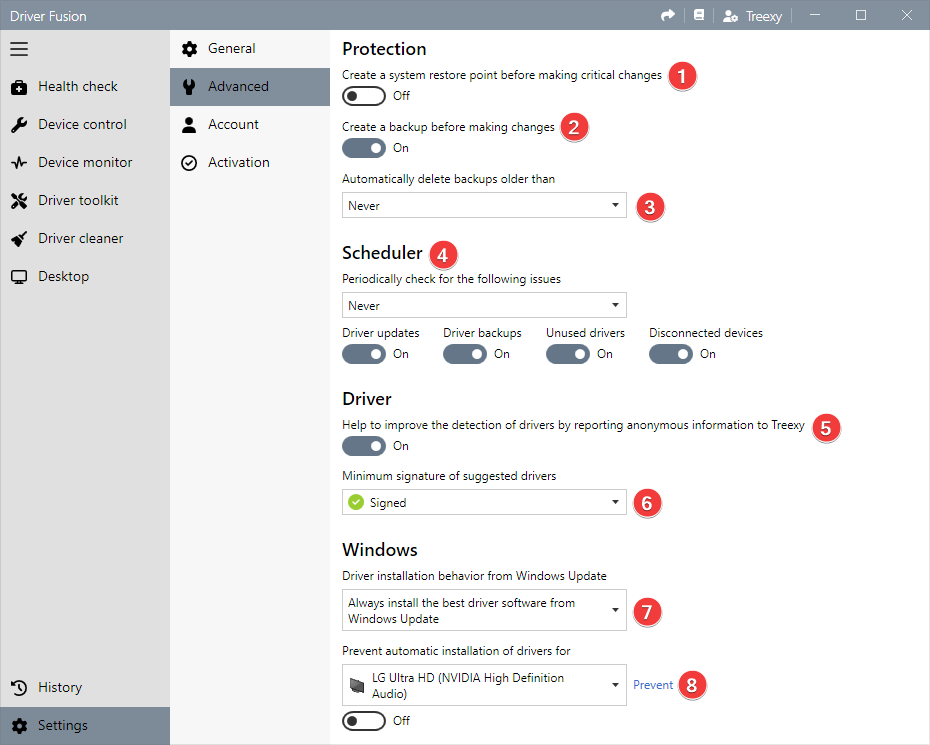Image resolution: width=930 pixels, height=745 pixels.
Task: Expand the delete backups older than dropdown
Action: [x=484, y=205]
